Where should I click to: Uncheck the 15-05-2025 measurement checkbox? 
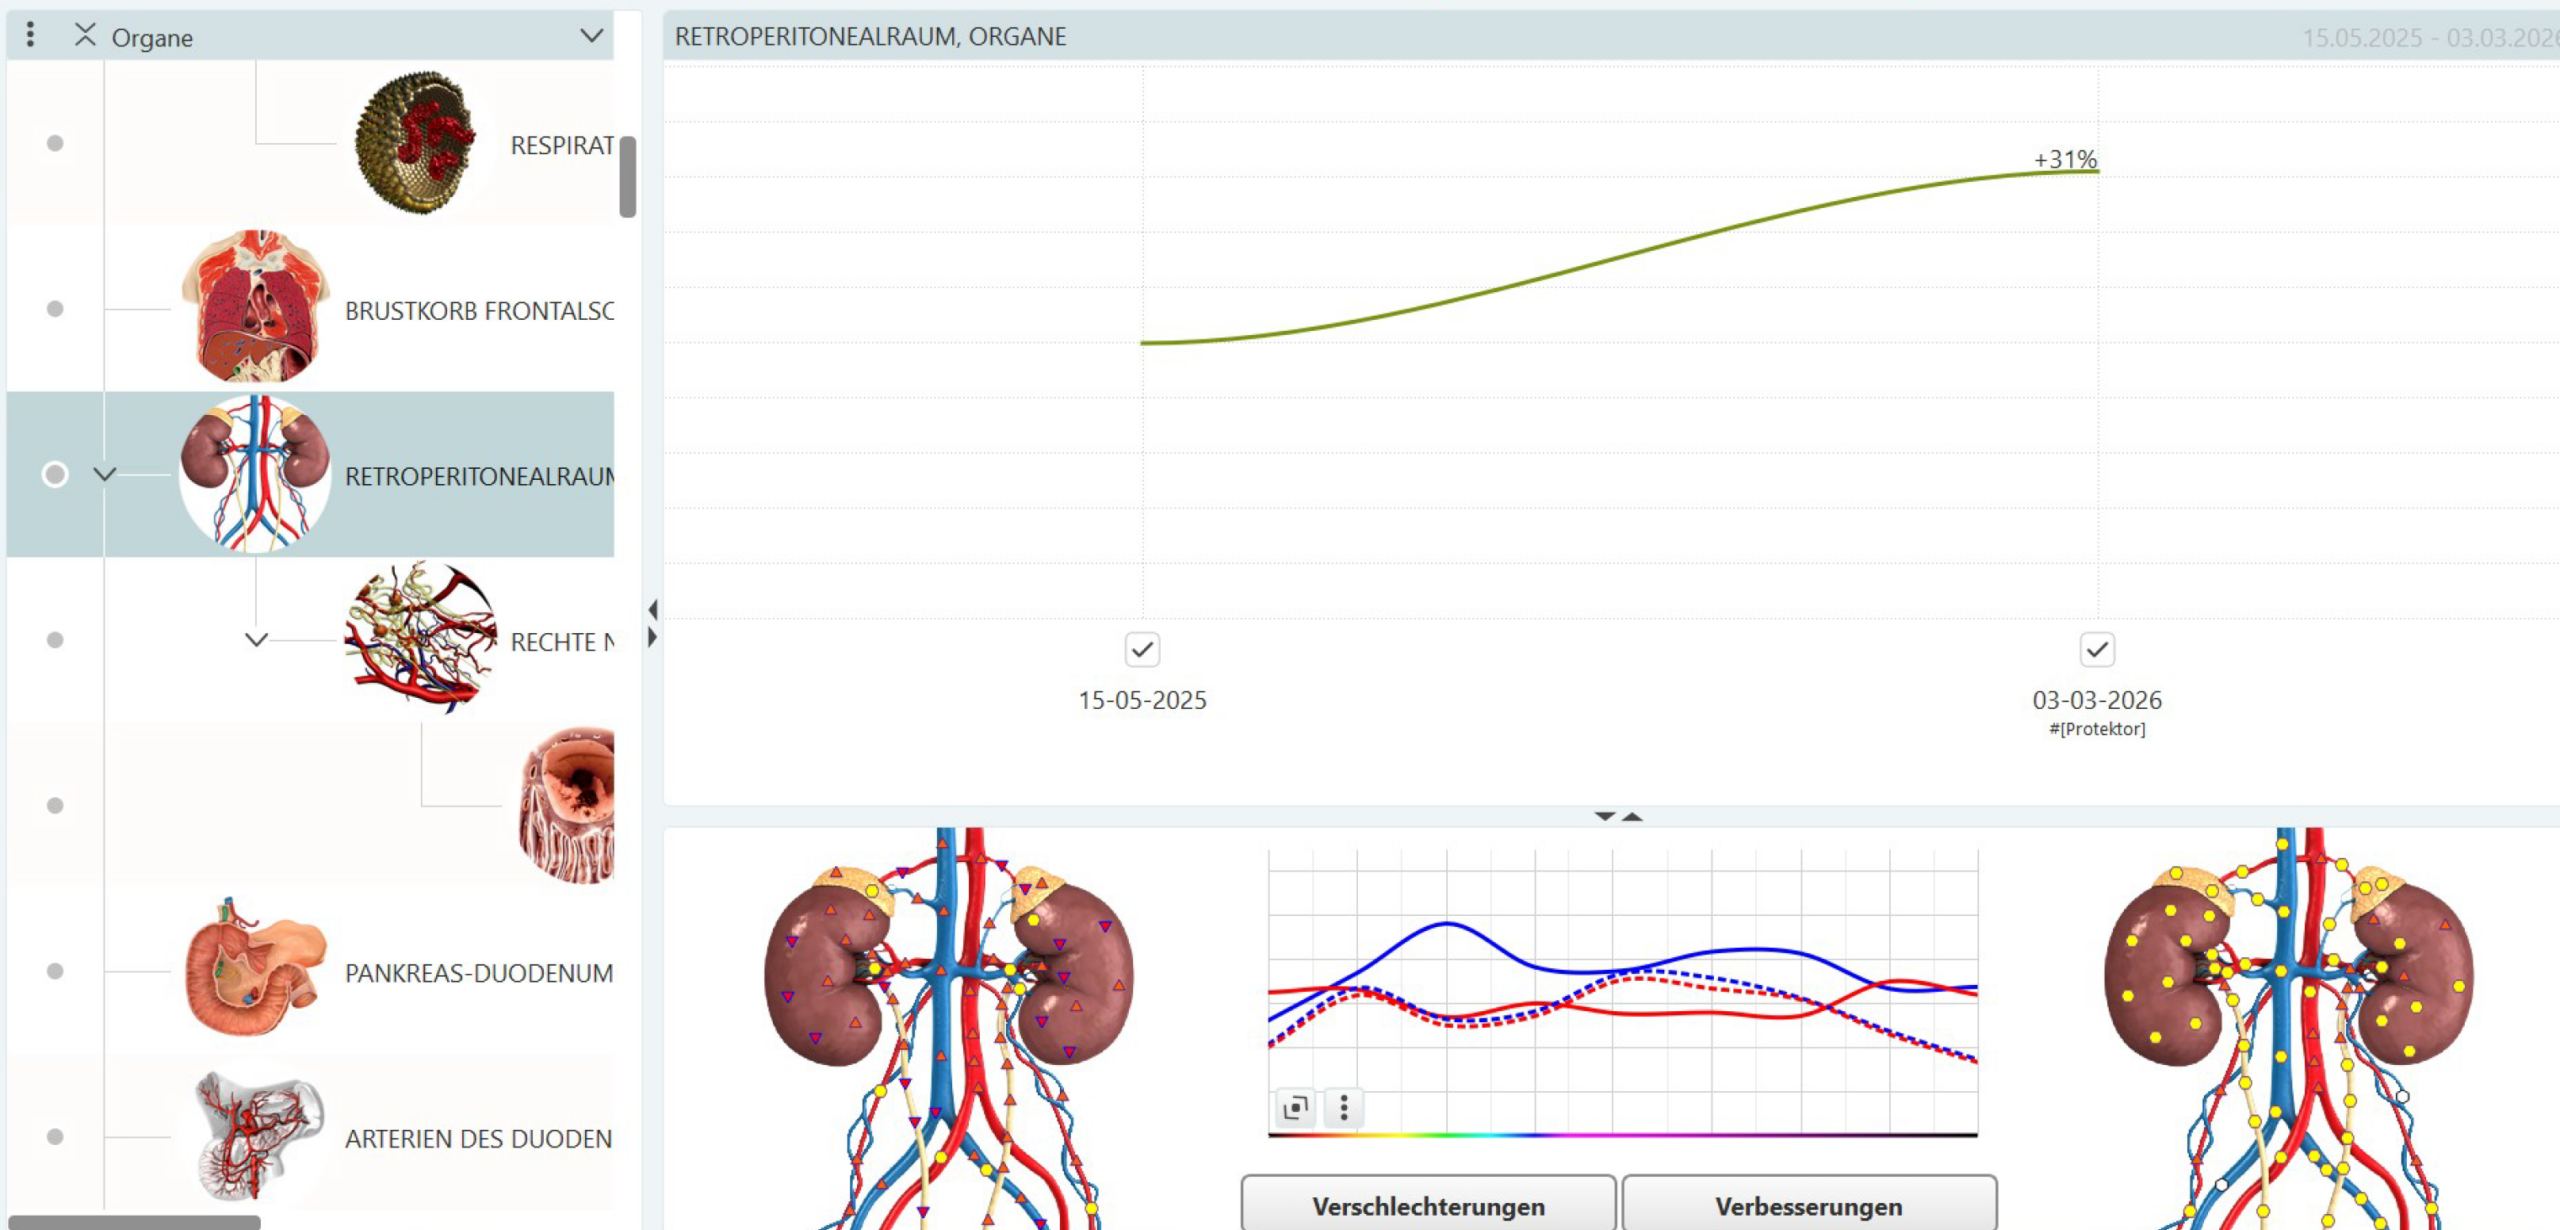click(1142, 650)
